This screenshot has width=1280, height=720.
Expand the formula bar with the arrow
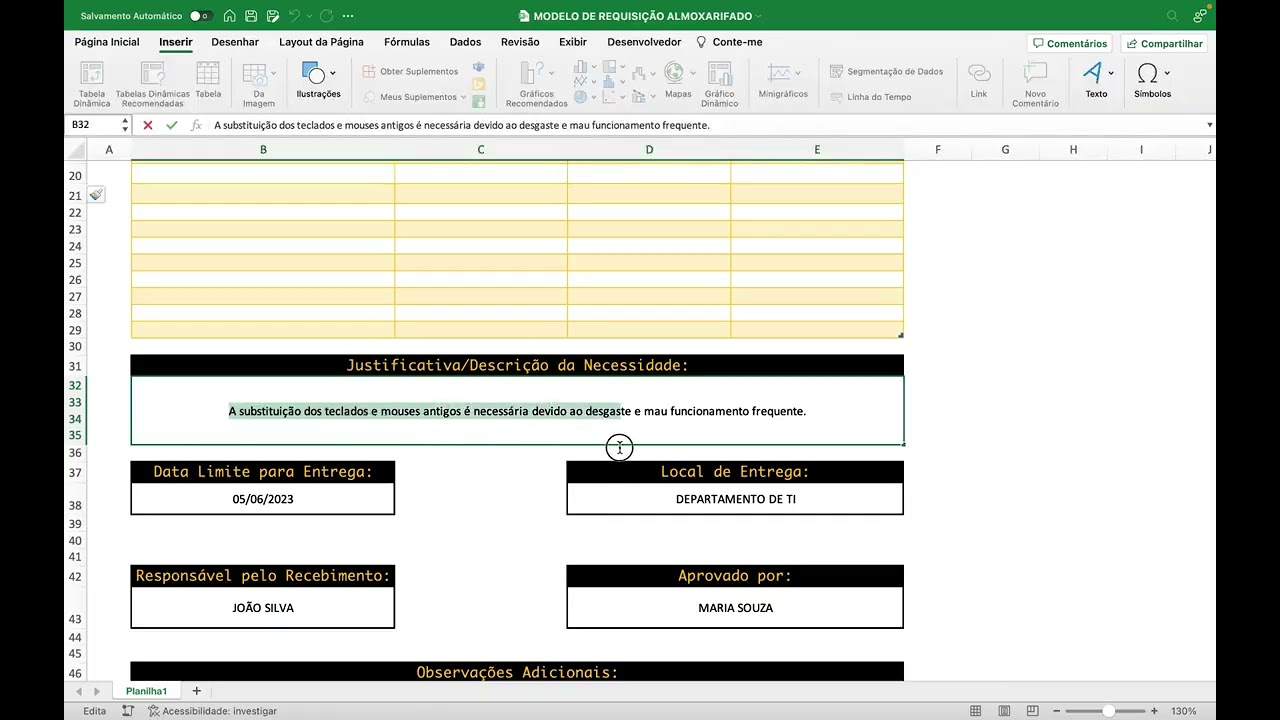click(x=1210, y=125)
